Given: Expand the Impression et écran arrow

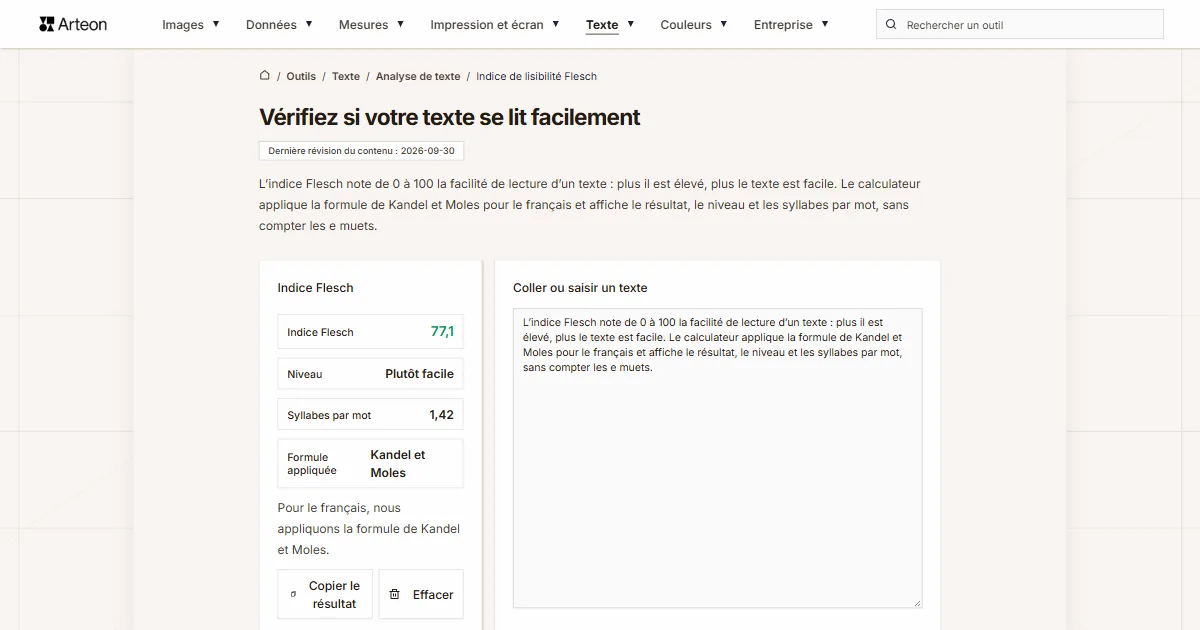Looking at the screenshot, I should [x=555, y=23].
